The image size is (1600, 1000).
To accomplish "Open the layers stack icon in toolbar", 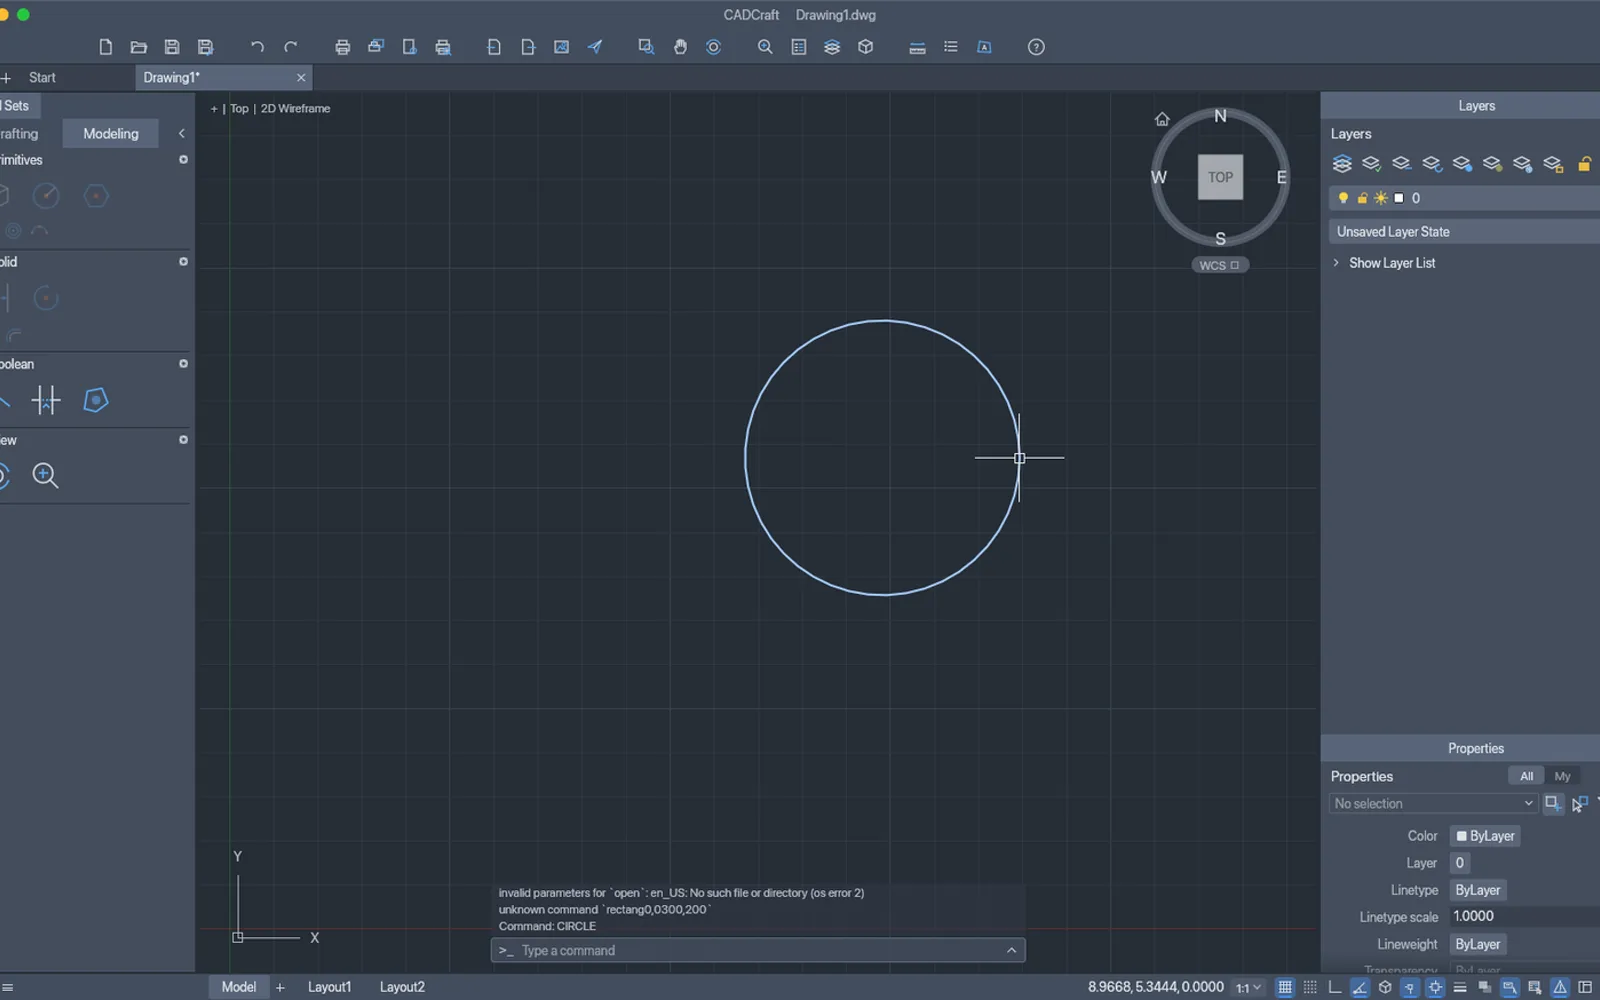I will [832, 47].
